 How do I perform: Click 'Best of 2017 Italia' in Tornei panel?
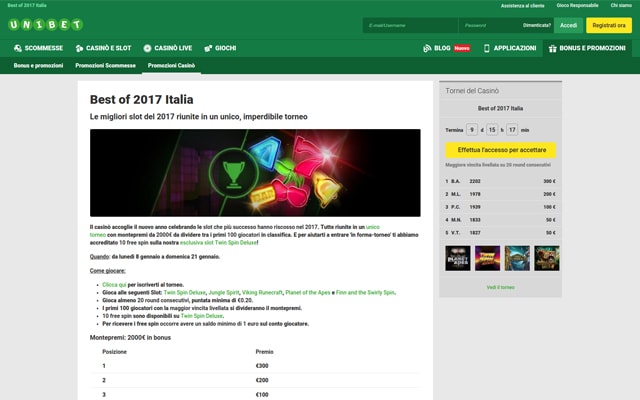(x=500, y=109)
